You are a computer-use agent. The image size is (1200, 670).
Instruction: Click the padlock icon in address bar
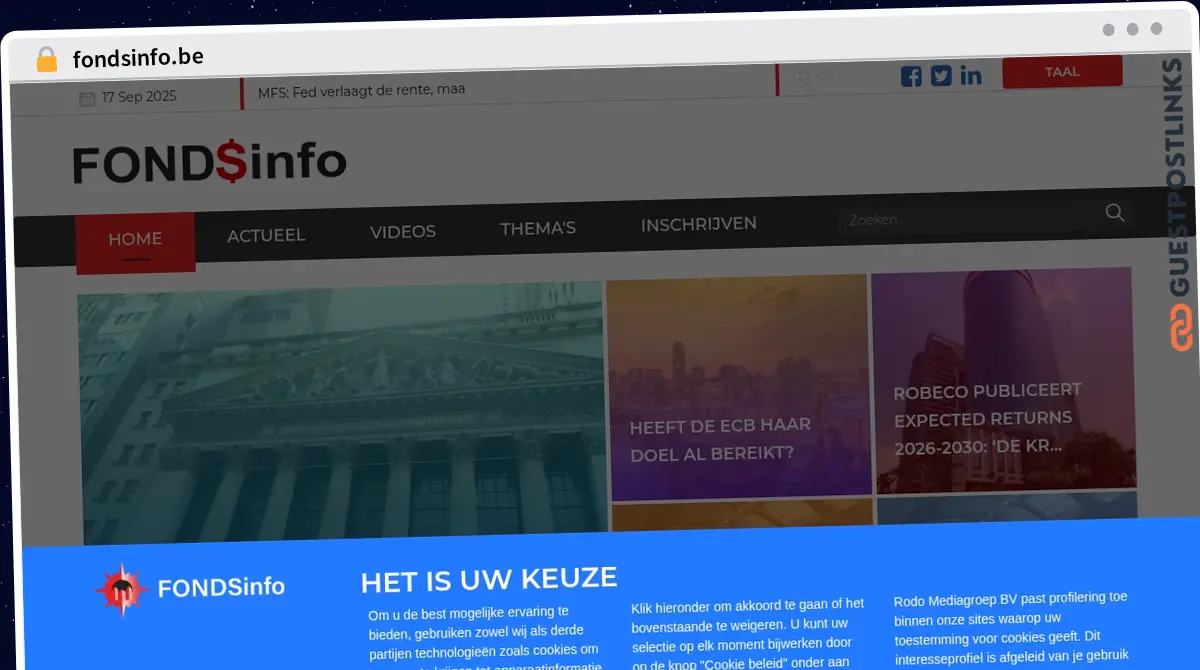[47, 59]
